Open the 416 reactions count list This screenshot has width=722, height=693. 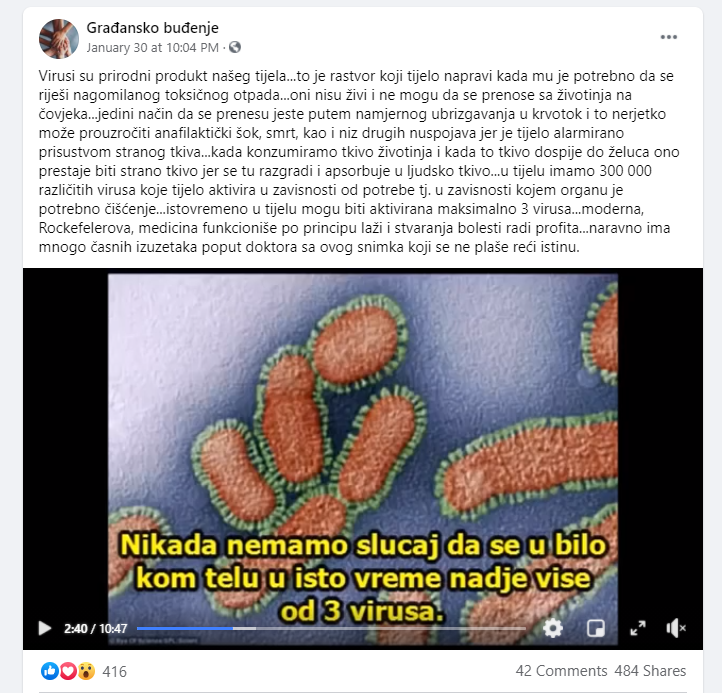click(115, 671)
